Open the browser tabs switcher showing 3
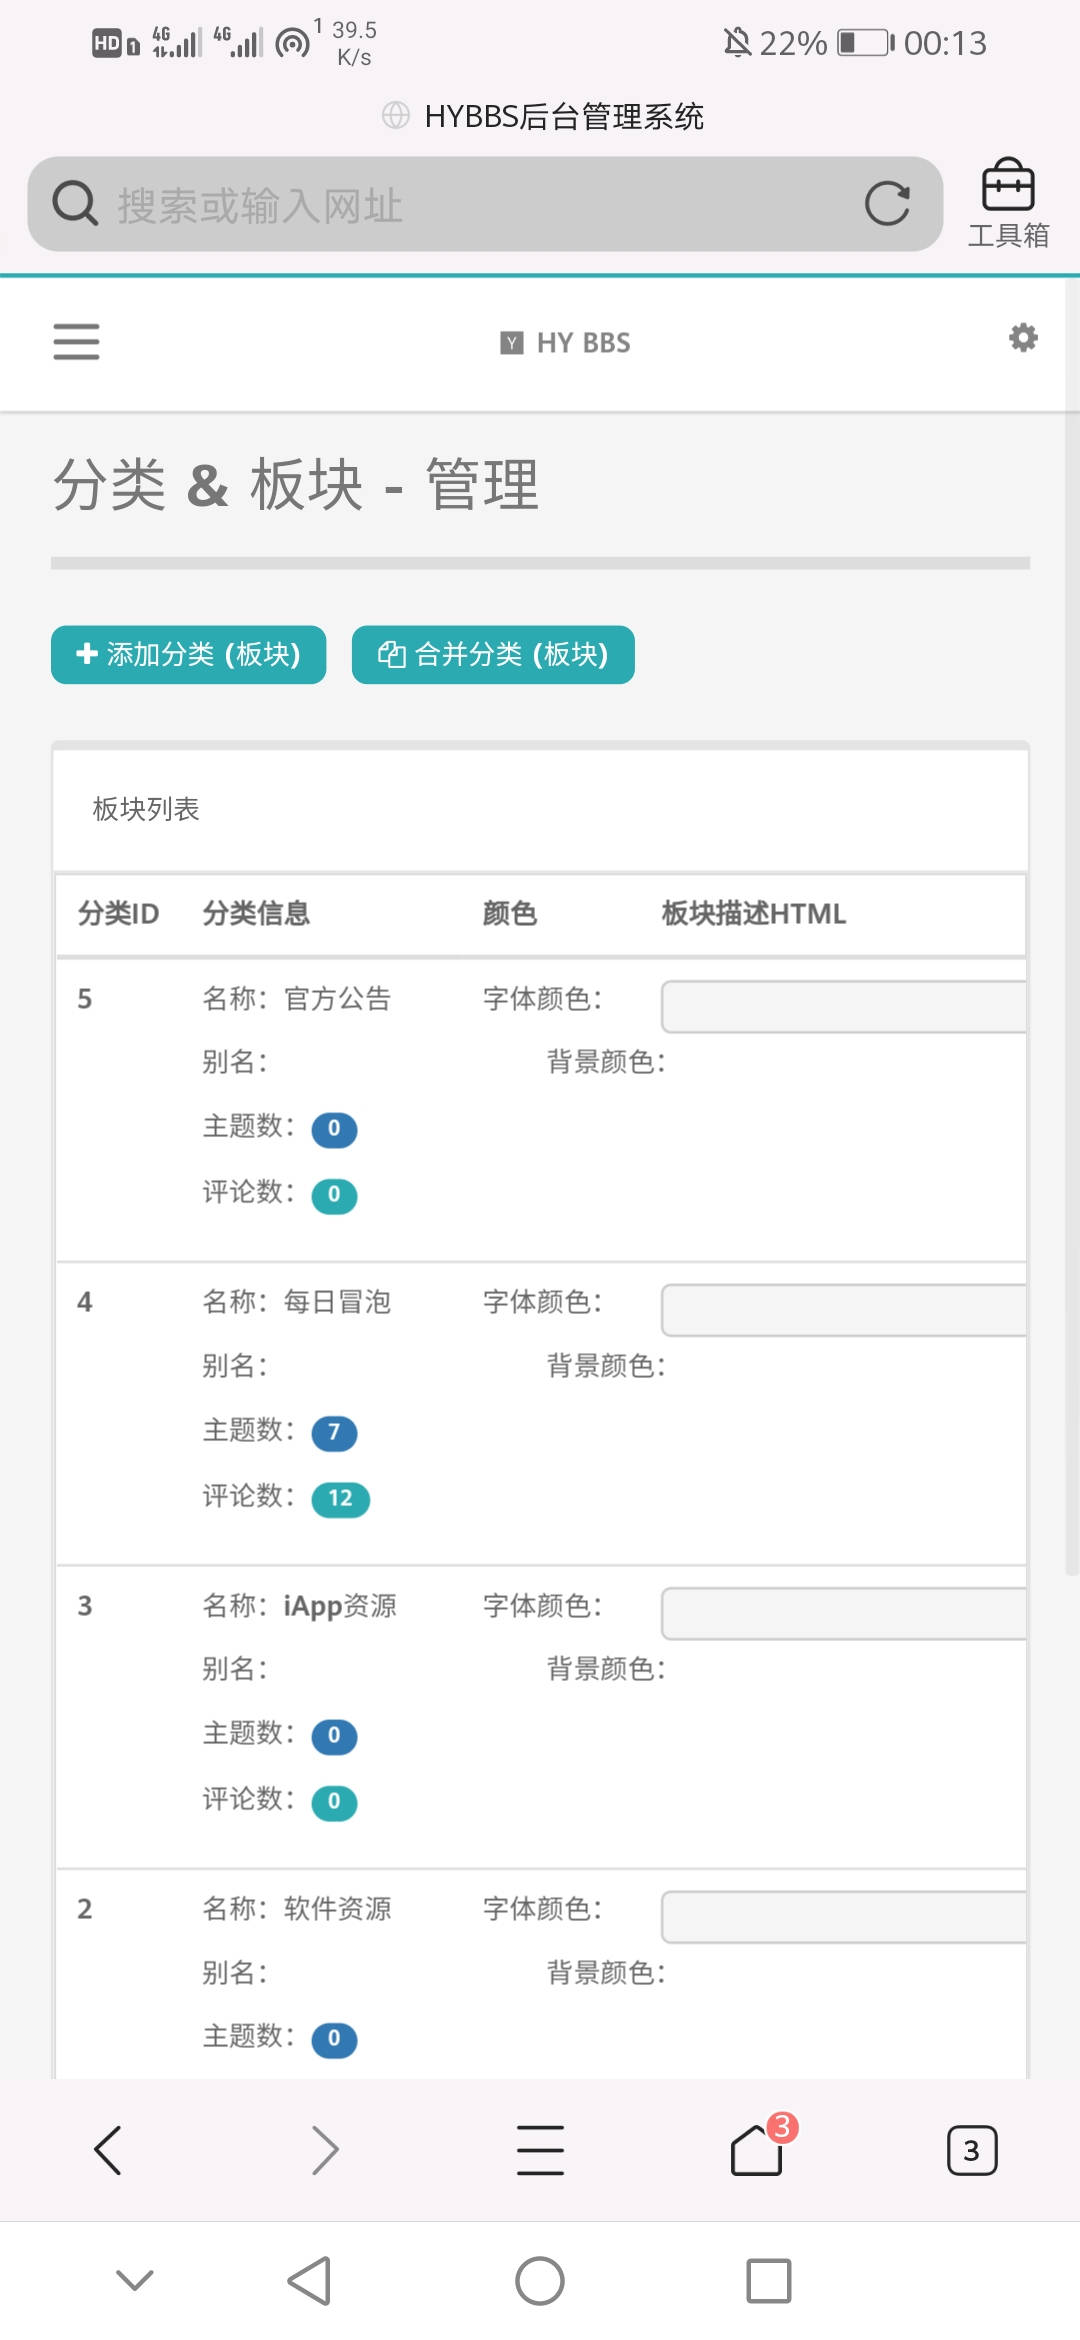The height and width of the screenshot is (2340, 1080). (971, 2150)
